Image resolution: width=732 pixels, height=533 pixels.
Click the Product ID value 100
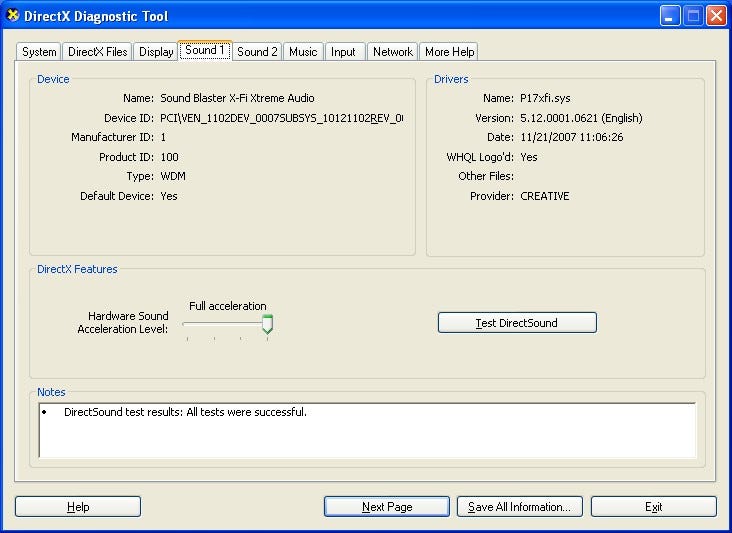coord(169,157)
